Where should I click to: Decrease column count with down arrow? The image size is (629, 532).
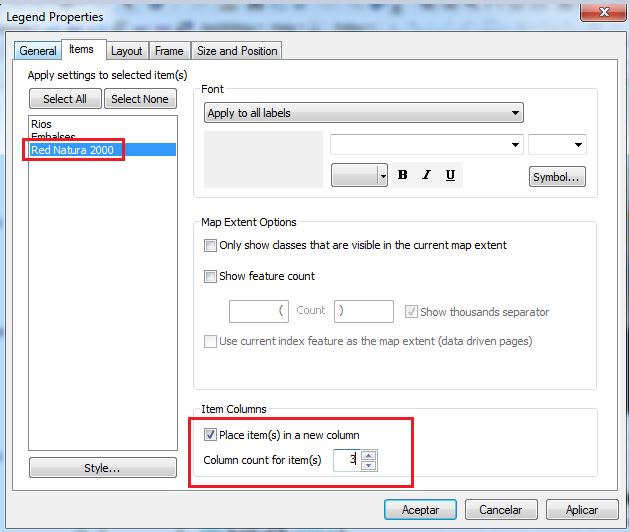369,465
